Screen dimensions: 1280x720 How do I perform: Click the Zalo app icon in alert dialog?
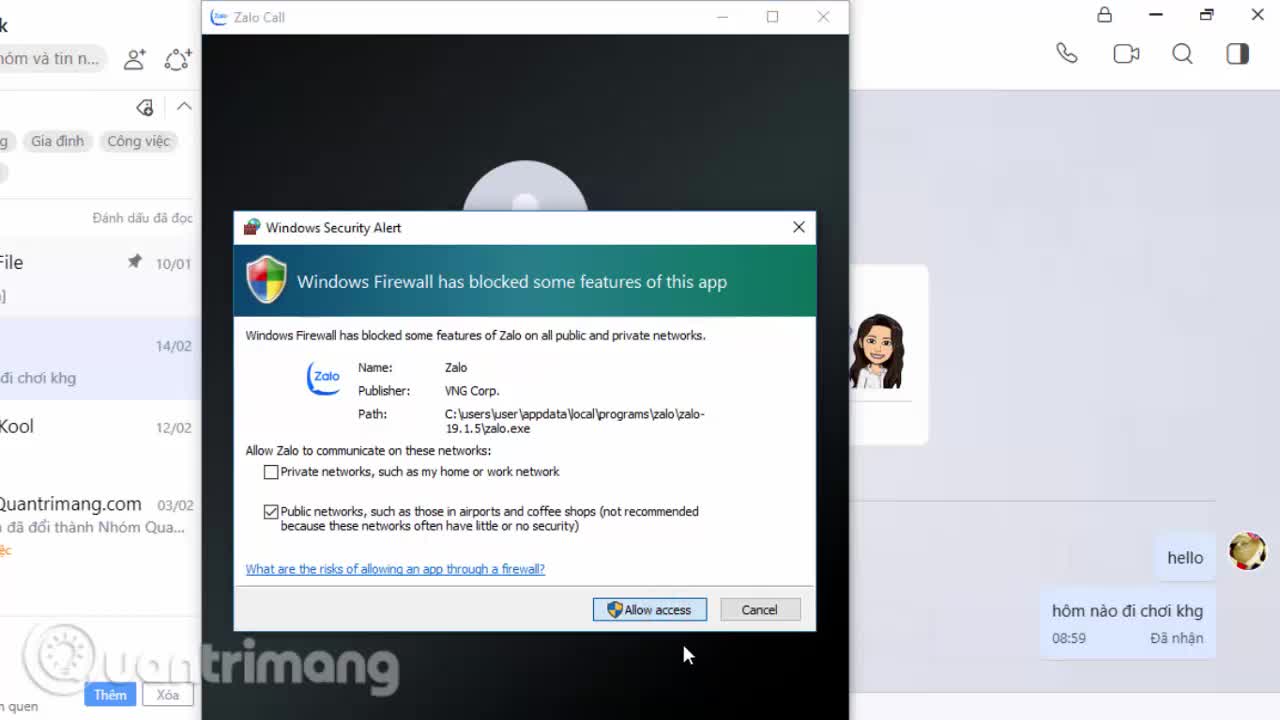324,379
